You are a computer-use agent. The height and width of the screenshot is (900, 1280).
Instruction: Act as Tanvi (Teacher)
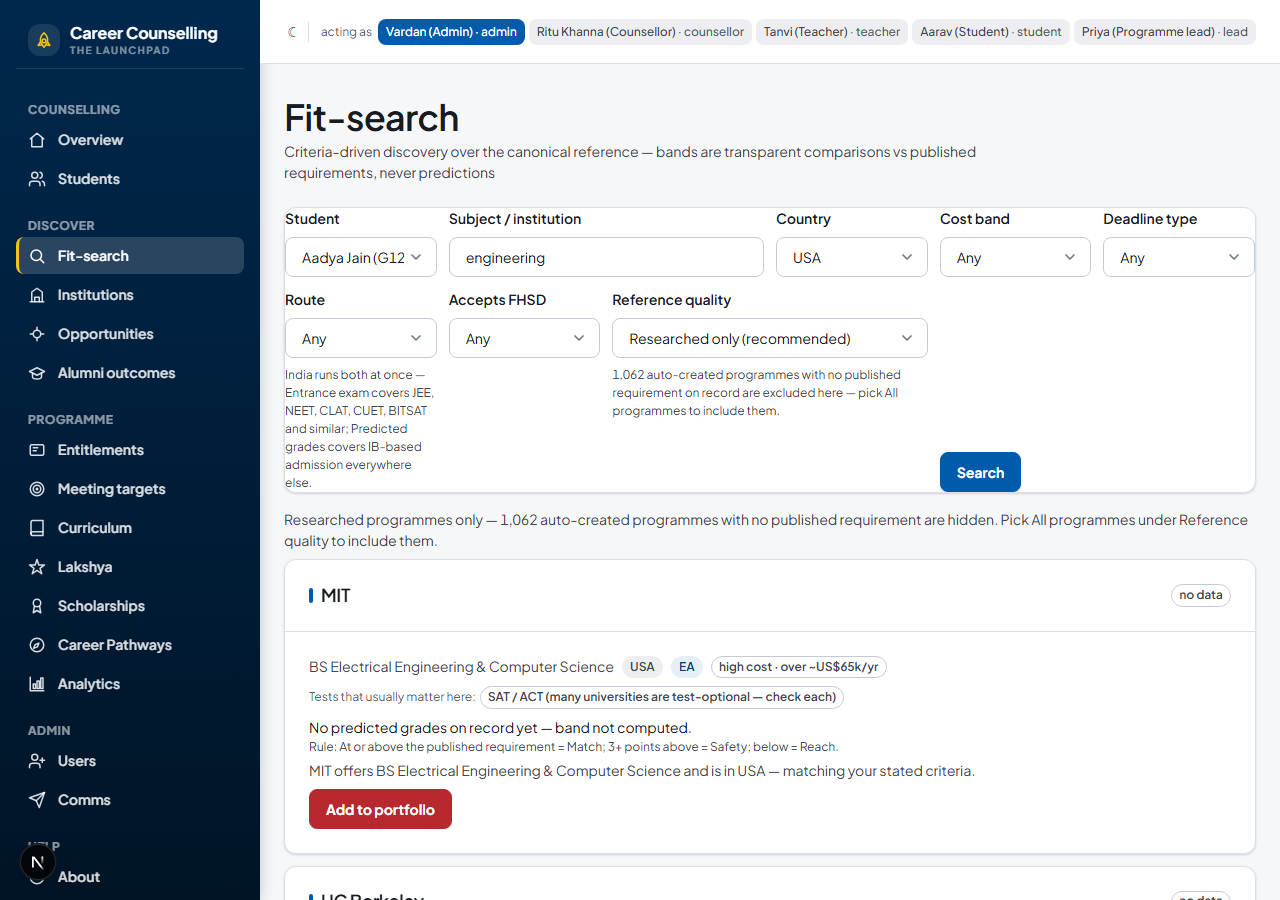coord(832,32)
